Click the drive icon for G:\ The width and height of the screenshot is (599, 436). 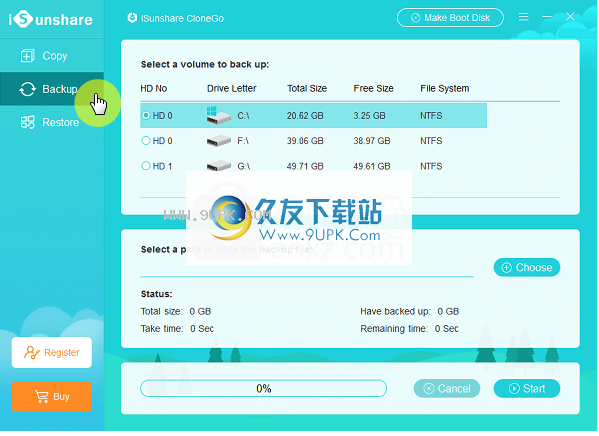(x=219, y=166)
